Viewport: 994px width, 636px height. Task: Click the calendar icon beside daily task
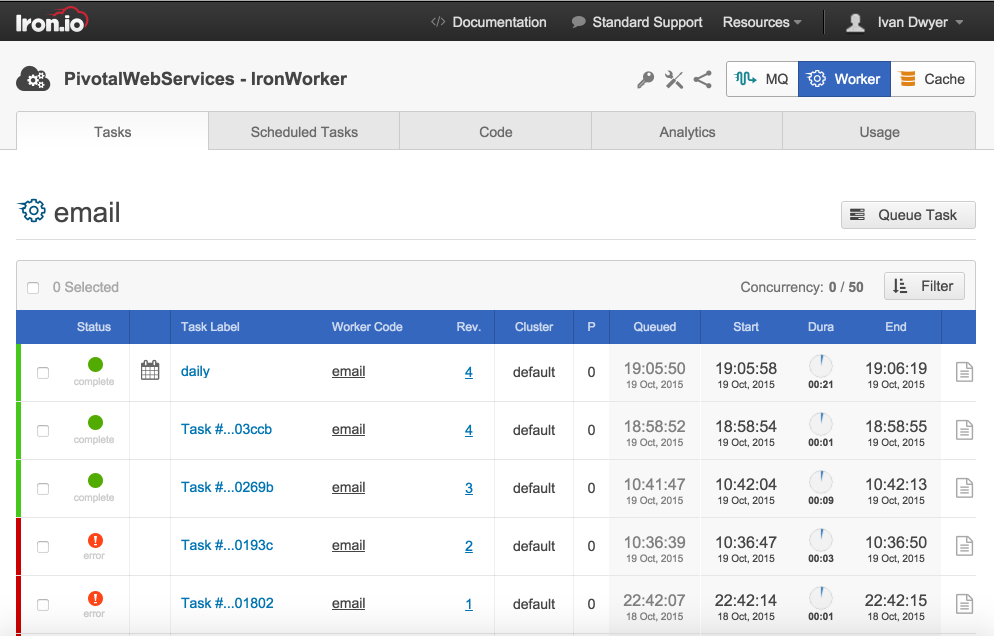[150, 370]
